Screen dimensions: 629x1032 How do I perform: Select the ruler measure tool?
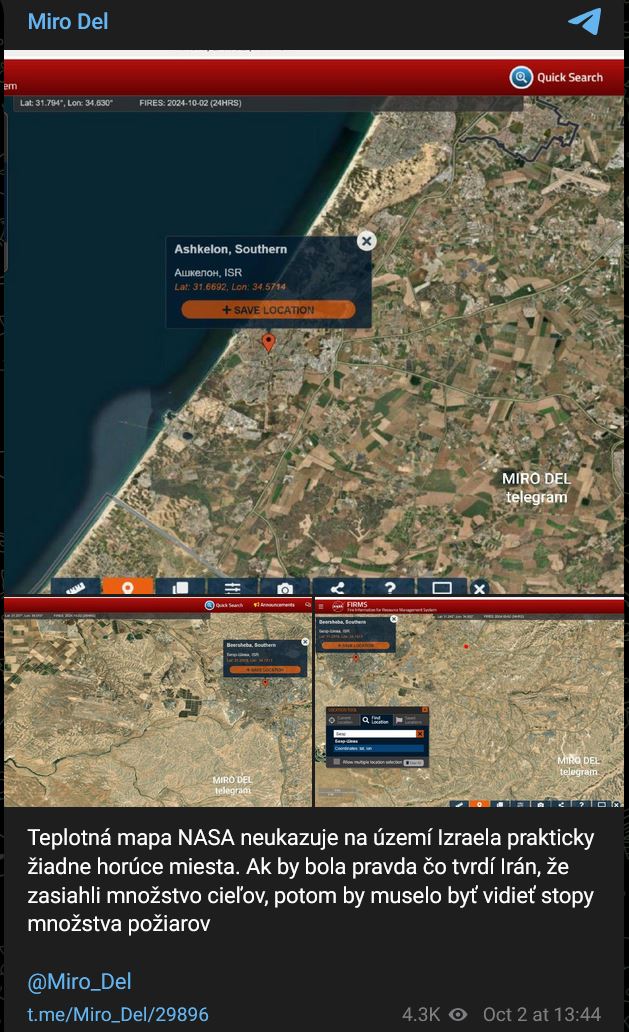[x=77, y=588]
